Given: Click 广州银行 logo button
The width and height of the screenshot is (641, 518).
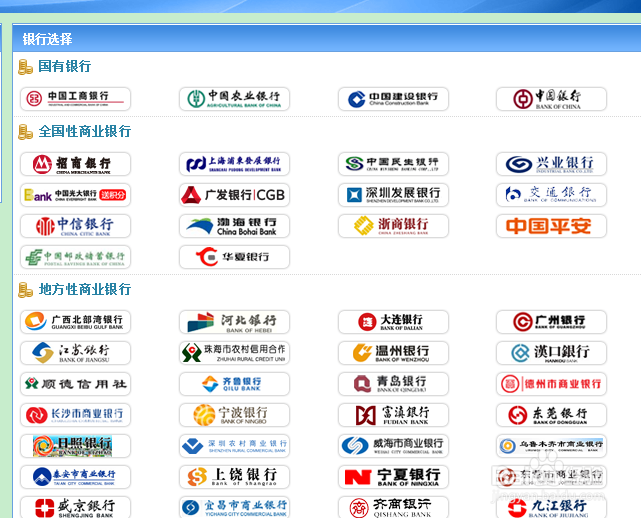Looking at the screenshot, I should click(551, 322).
